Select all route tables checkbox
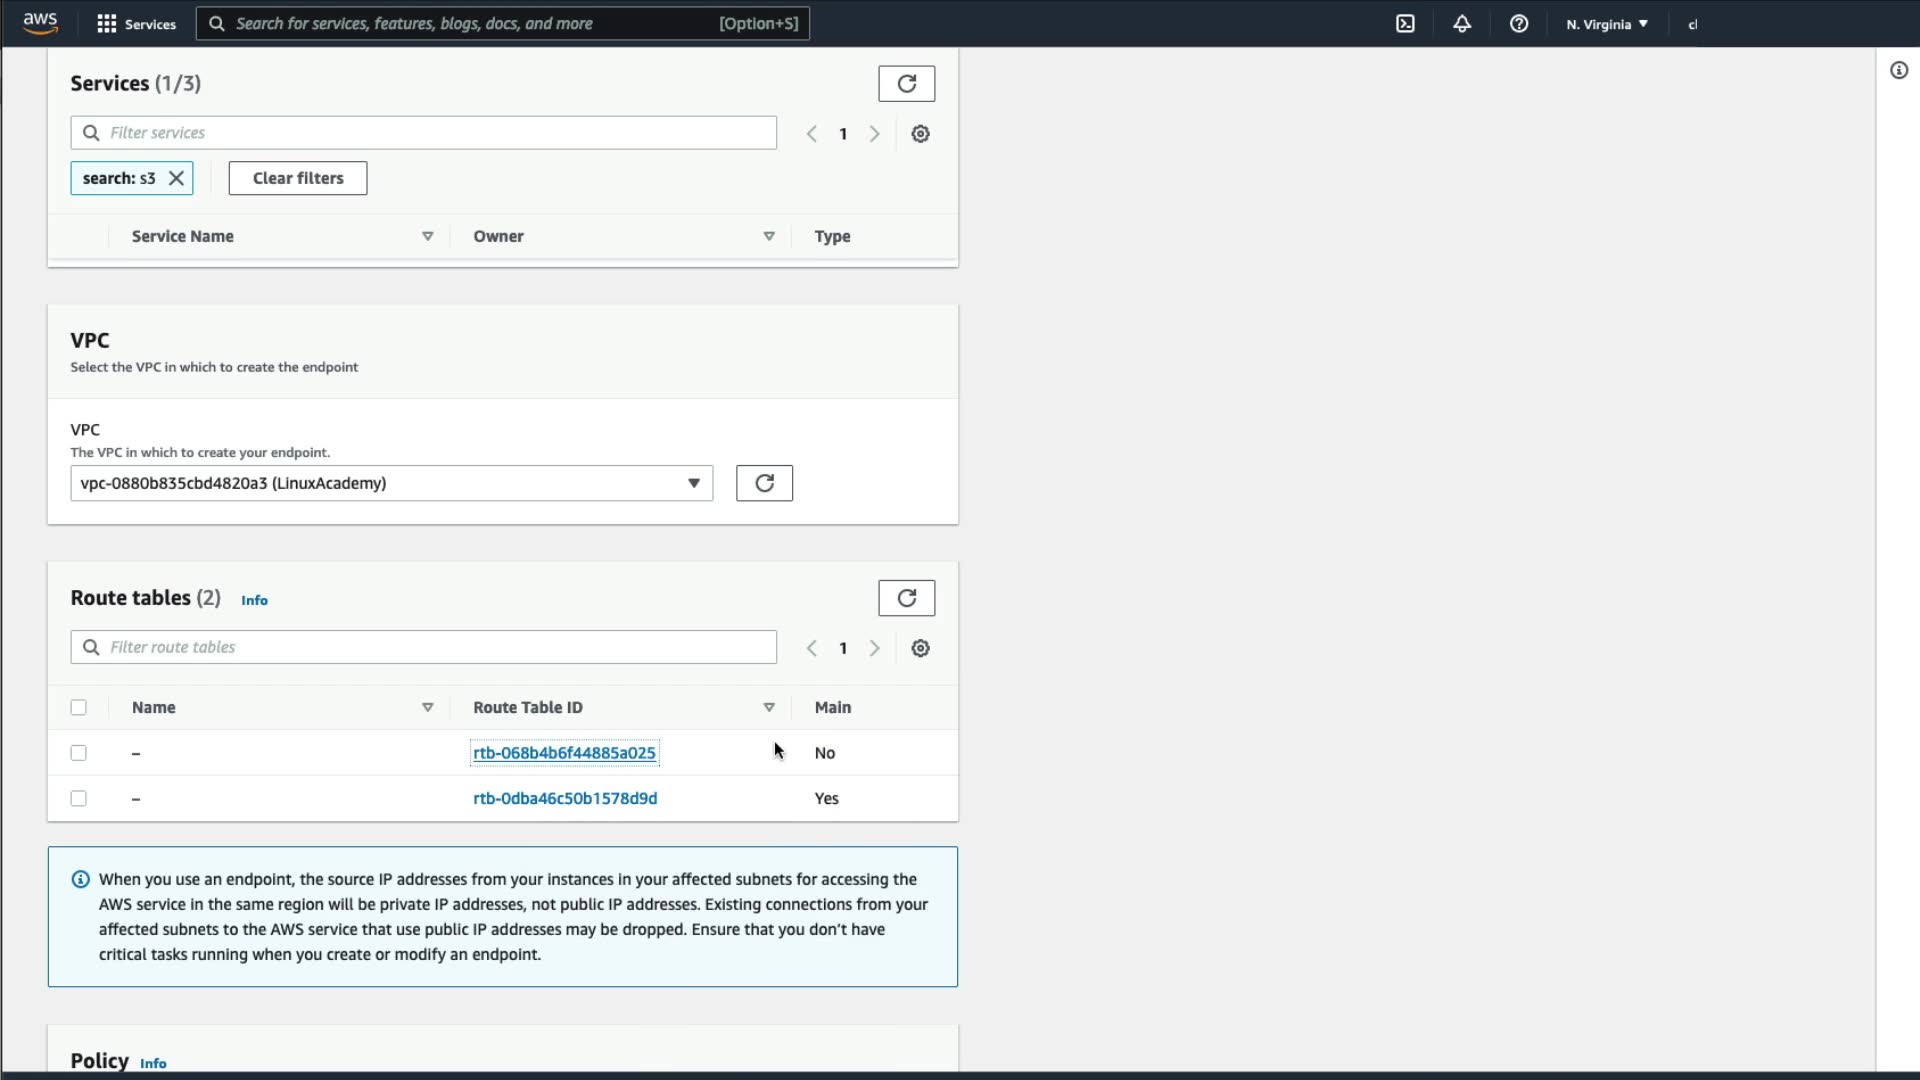The image size is (1920, 1080). [x=79, y=708]
